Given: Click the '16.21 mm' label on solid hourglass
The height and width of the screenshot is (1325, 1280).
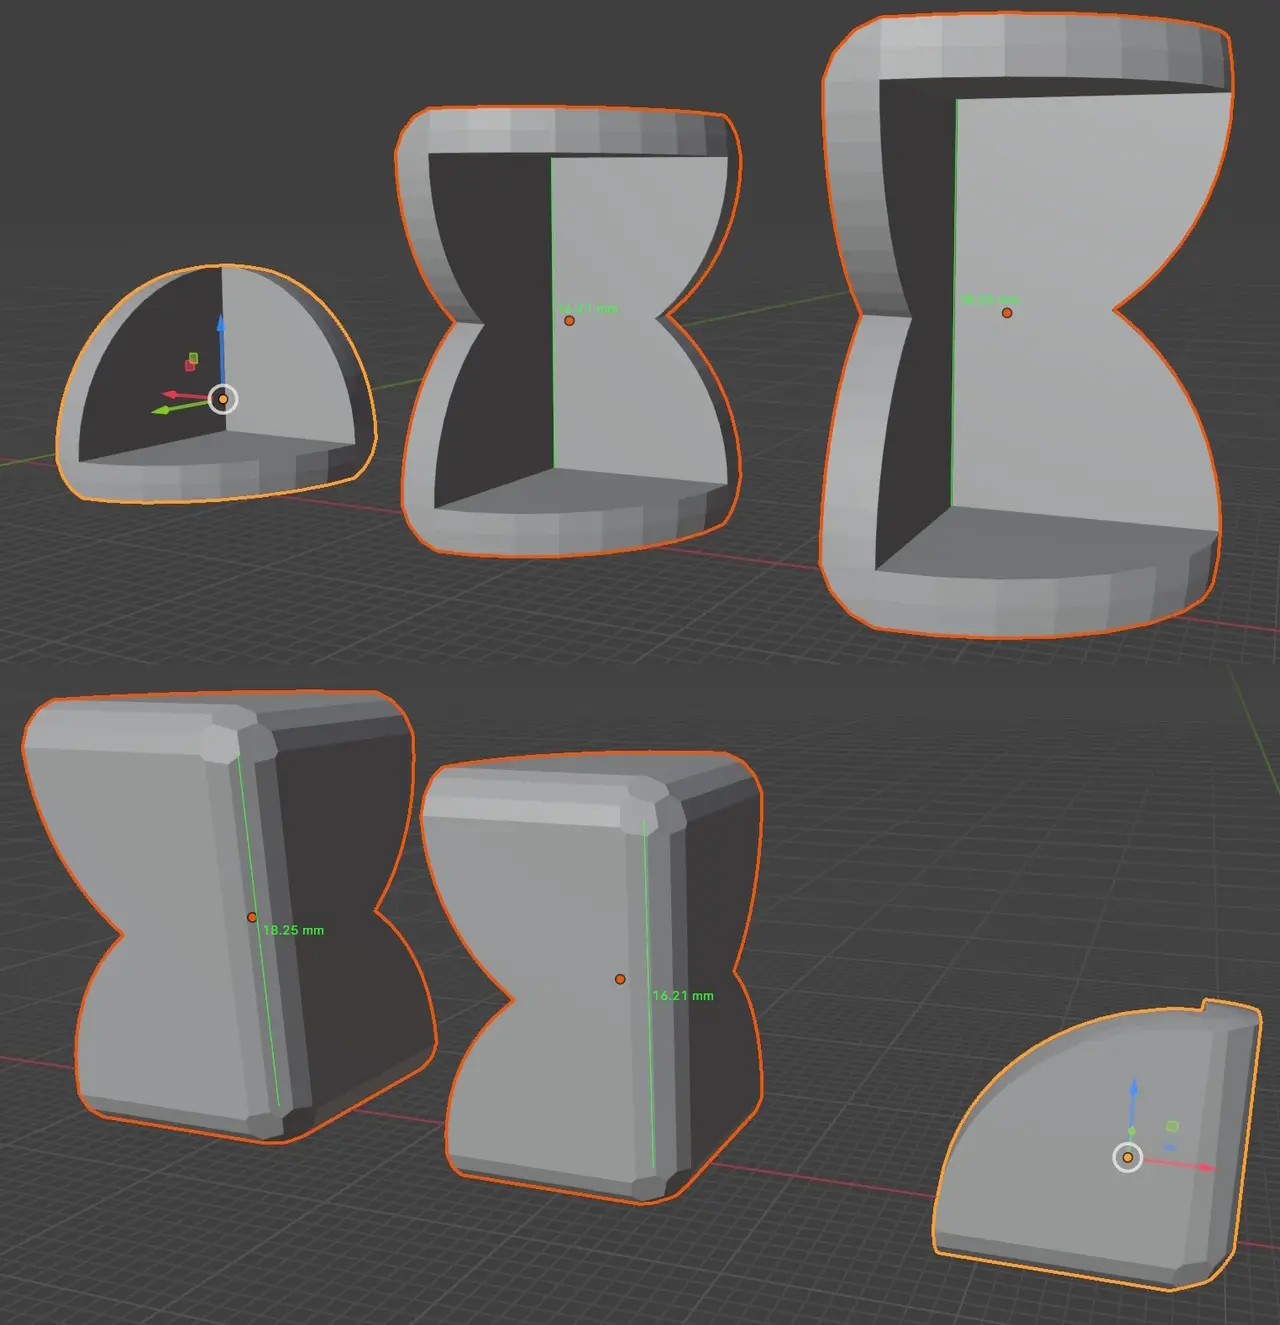Looking at the screenshot, I should pyautogui.click(x=683, y=996).
